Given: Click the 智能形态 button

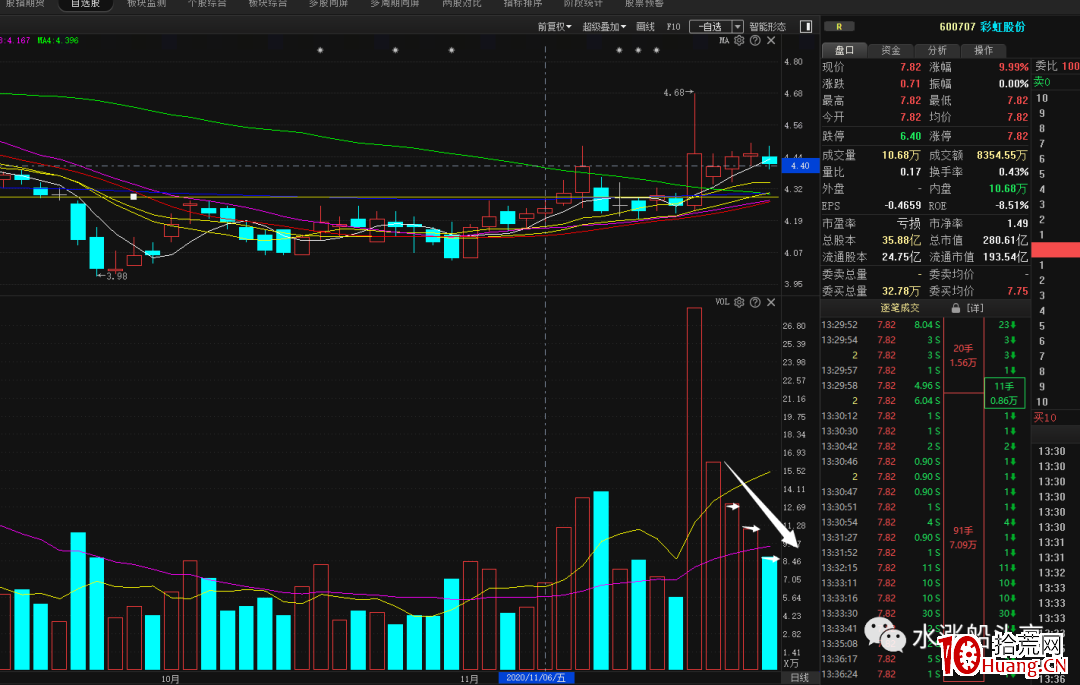Looking at the screenshot, I should (767, 27).
